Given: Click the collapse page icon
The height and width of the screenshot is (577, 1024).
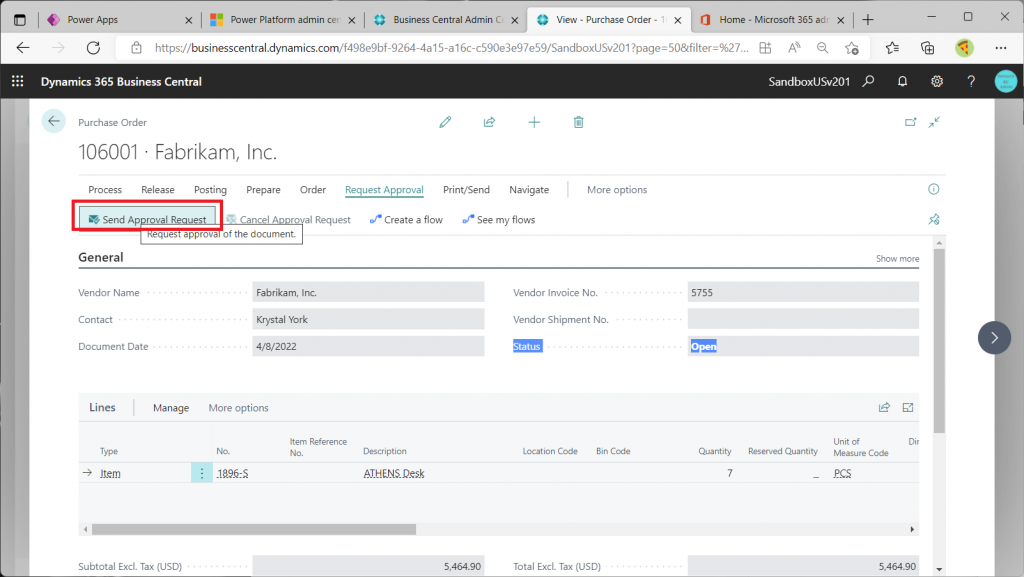Looking at the screenshot, I should point(934,122).
